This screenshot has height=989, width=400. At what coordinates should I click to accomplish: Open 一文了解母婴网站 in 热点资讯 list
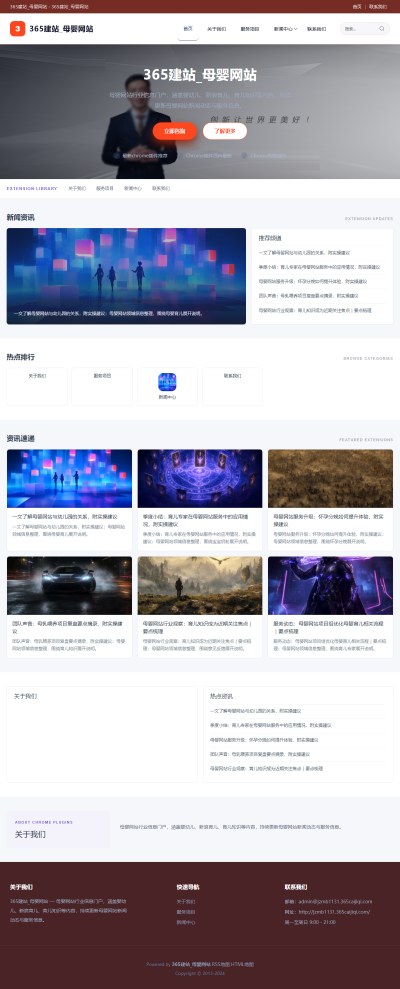256,710
